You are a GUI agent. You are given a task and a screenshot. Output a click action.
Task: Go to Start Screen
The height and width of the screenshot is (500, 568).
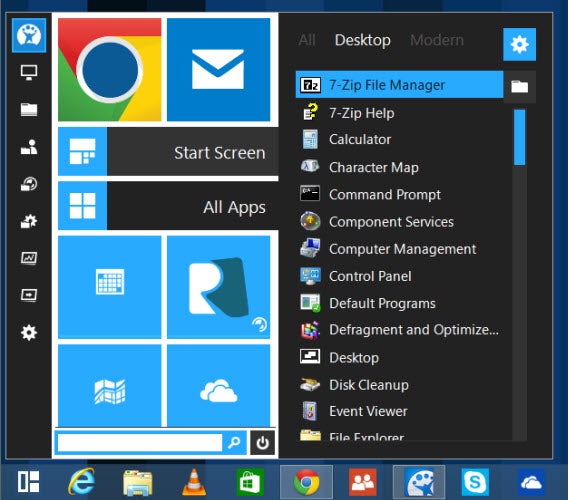[x=168, y=151]
